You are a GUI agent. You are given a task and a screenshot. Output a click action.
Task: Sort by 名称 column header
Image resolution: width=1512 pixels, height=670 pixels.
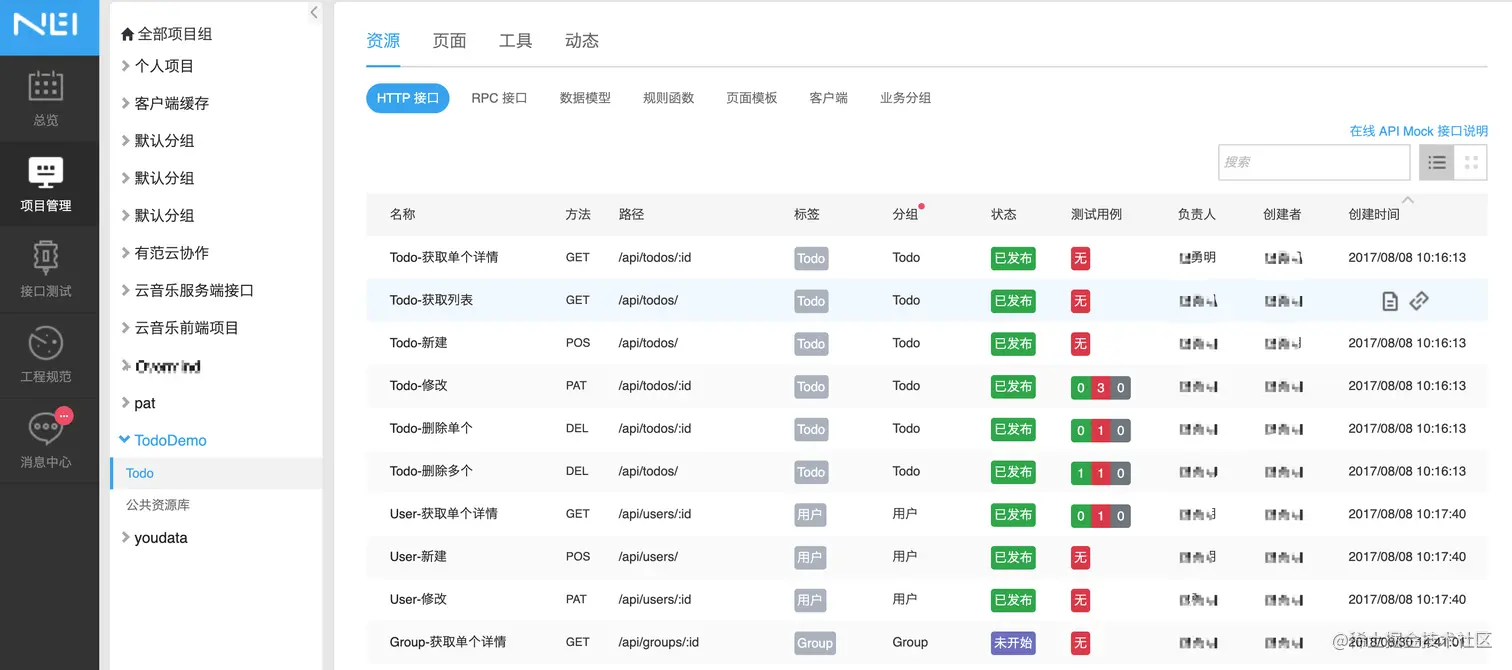click(402, 214)
